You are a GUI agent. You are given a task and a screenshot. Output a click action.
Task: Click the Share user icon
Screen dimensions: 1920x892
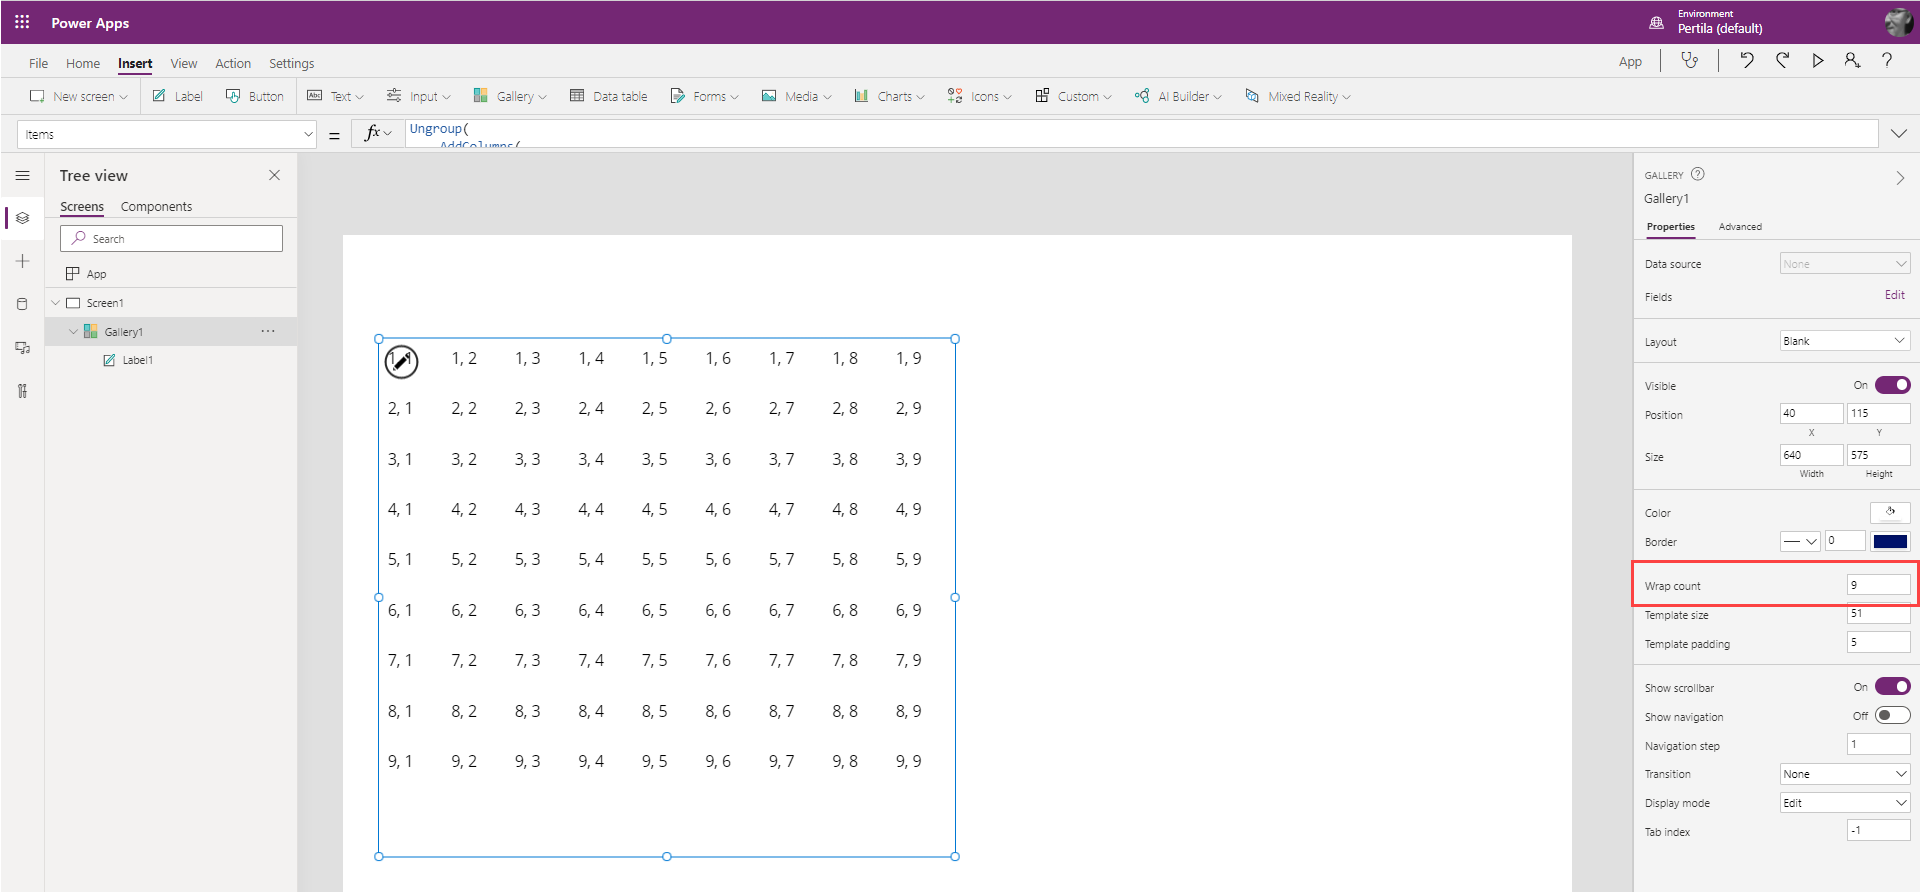(1852, 61)
